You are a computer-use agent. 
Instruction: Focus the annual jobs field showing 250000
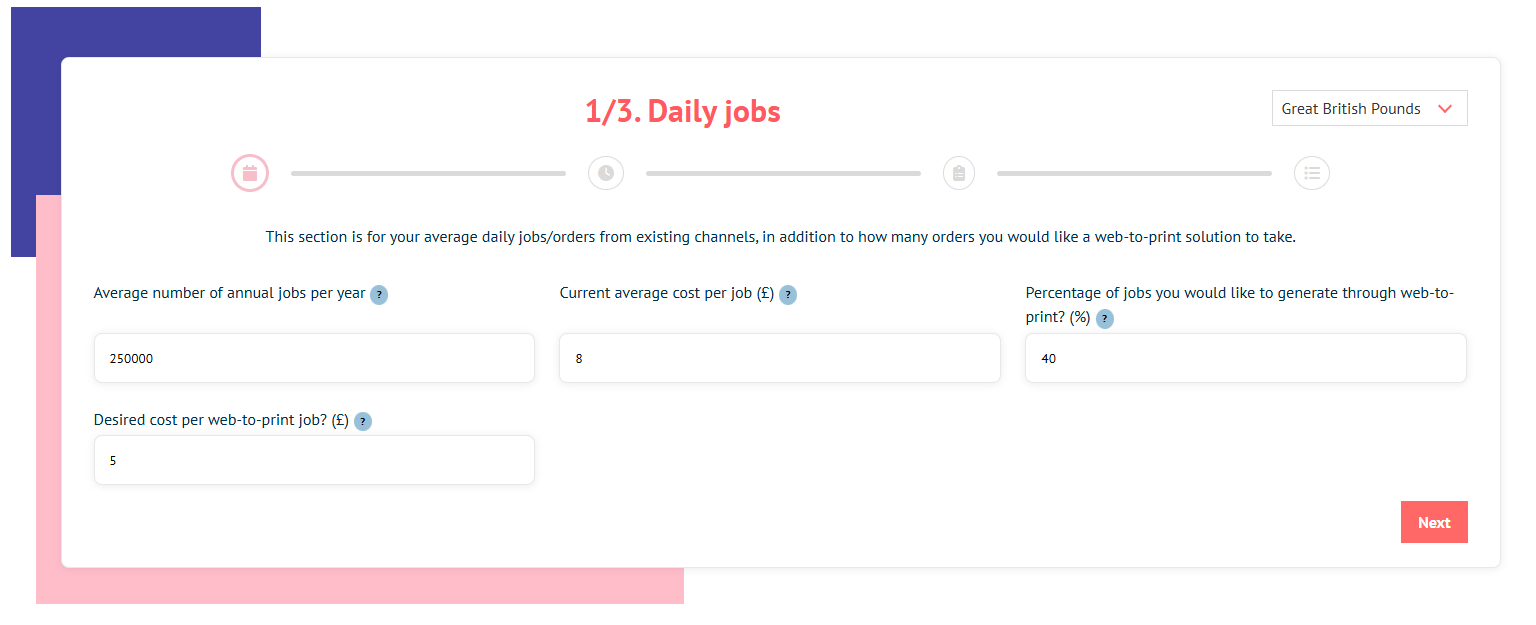314,358
